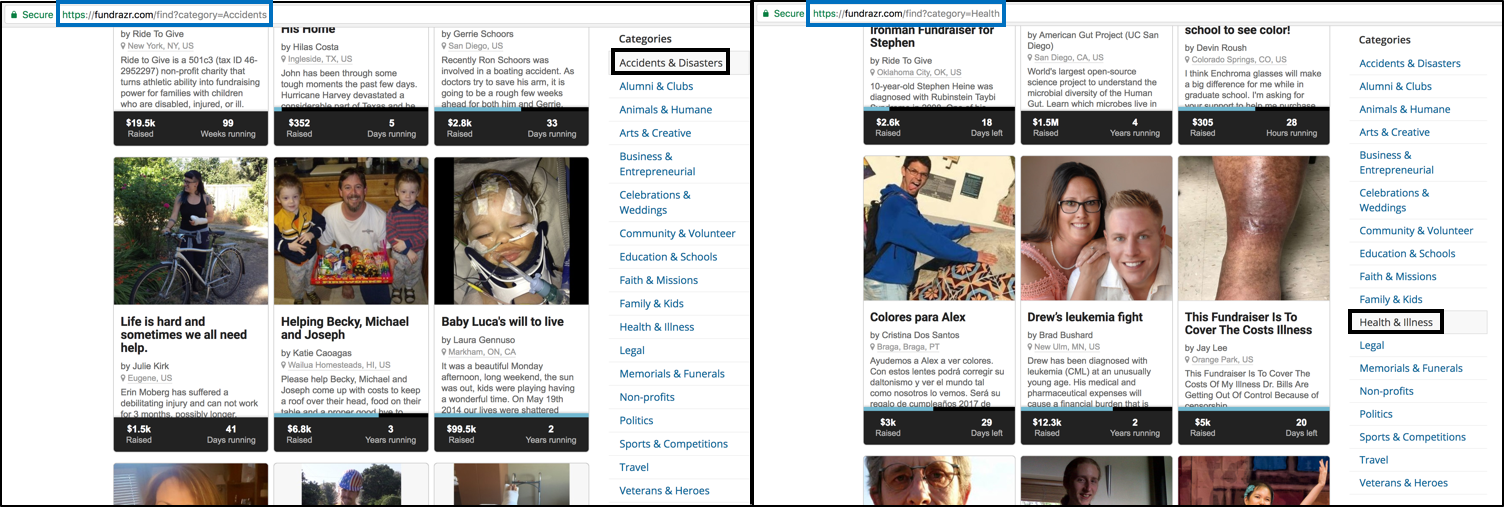1504x507 pixels.
Task: Click the location pin icon next to New Ulm, MN, US
Action: (x=1031, y=346)
